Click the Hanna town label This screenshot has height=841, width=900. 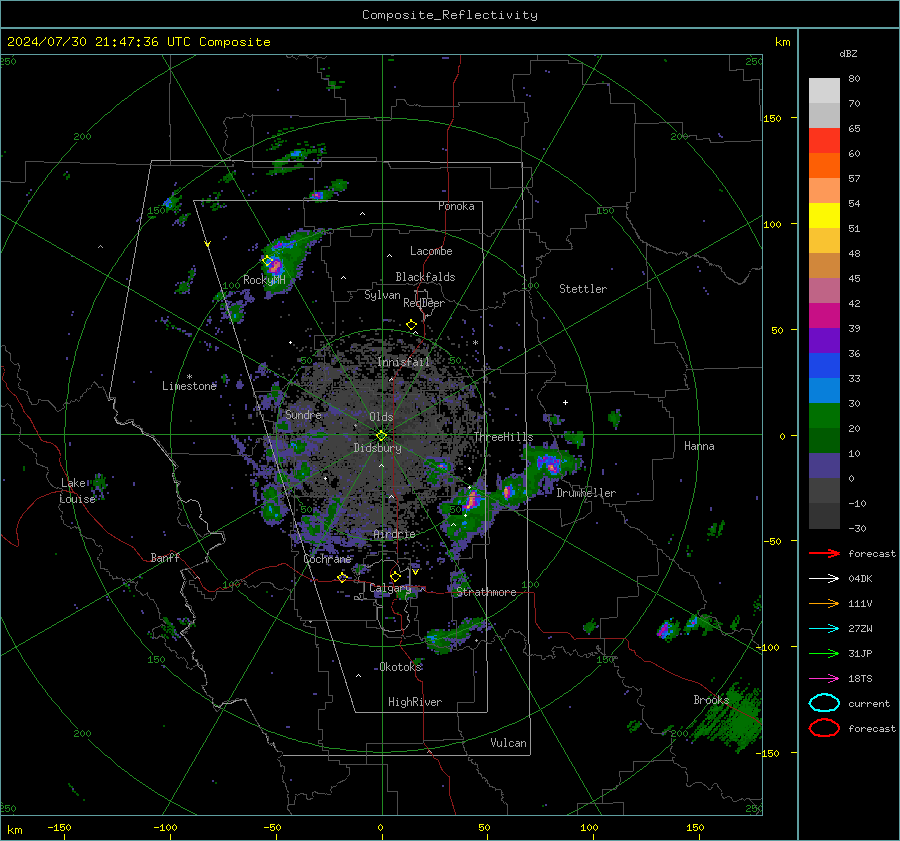coord(699,446)
